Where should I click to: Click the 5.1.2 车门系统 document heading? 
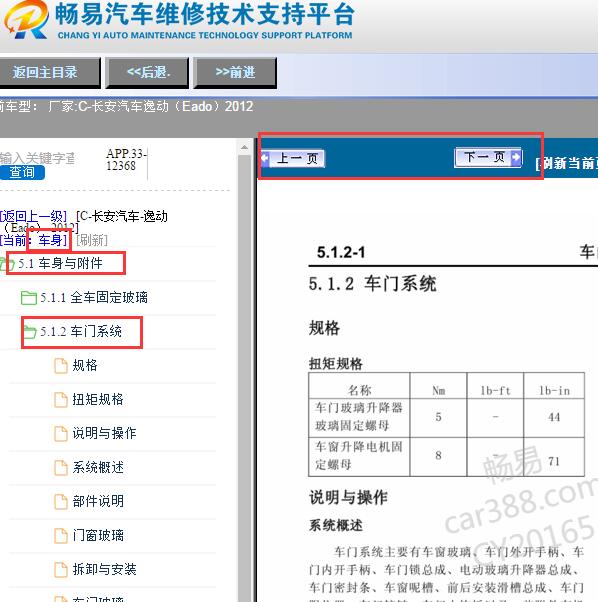coord(372,284)
